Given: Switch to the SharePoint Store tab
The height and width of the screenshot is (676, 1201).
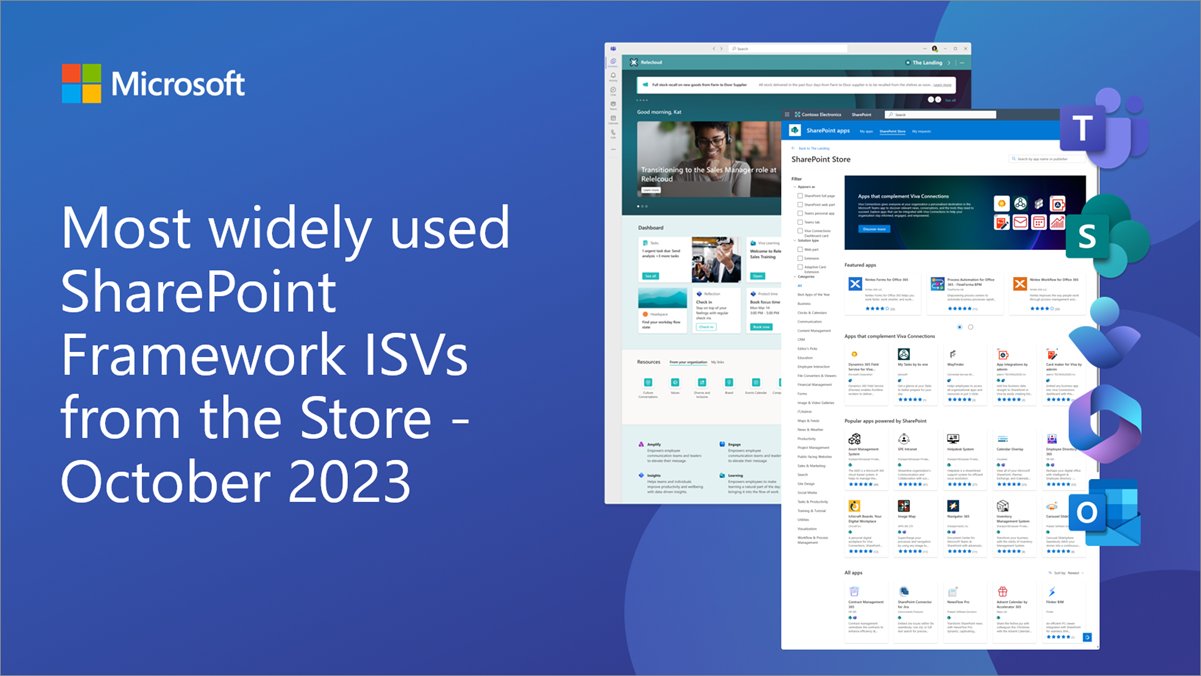Looking at the screenshot, I should tap(892, 131).
